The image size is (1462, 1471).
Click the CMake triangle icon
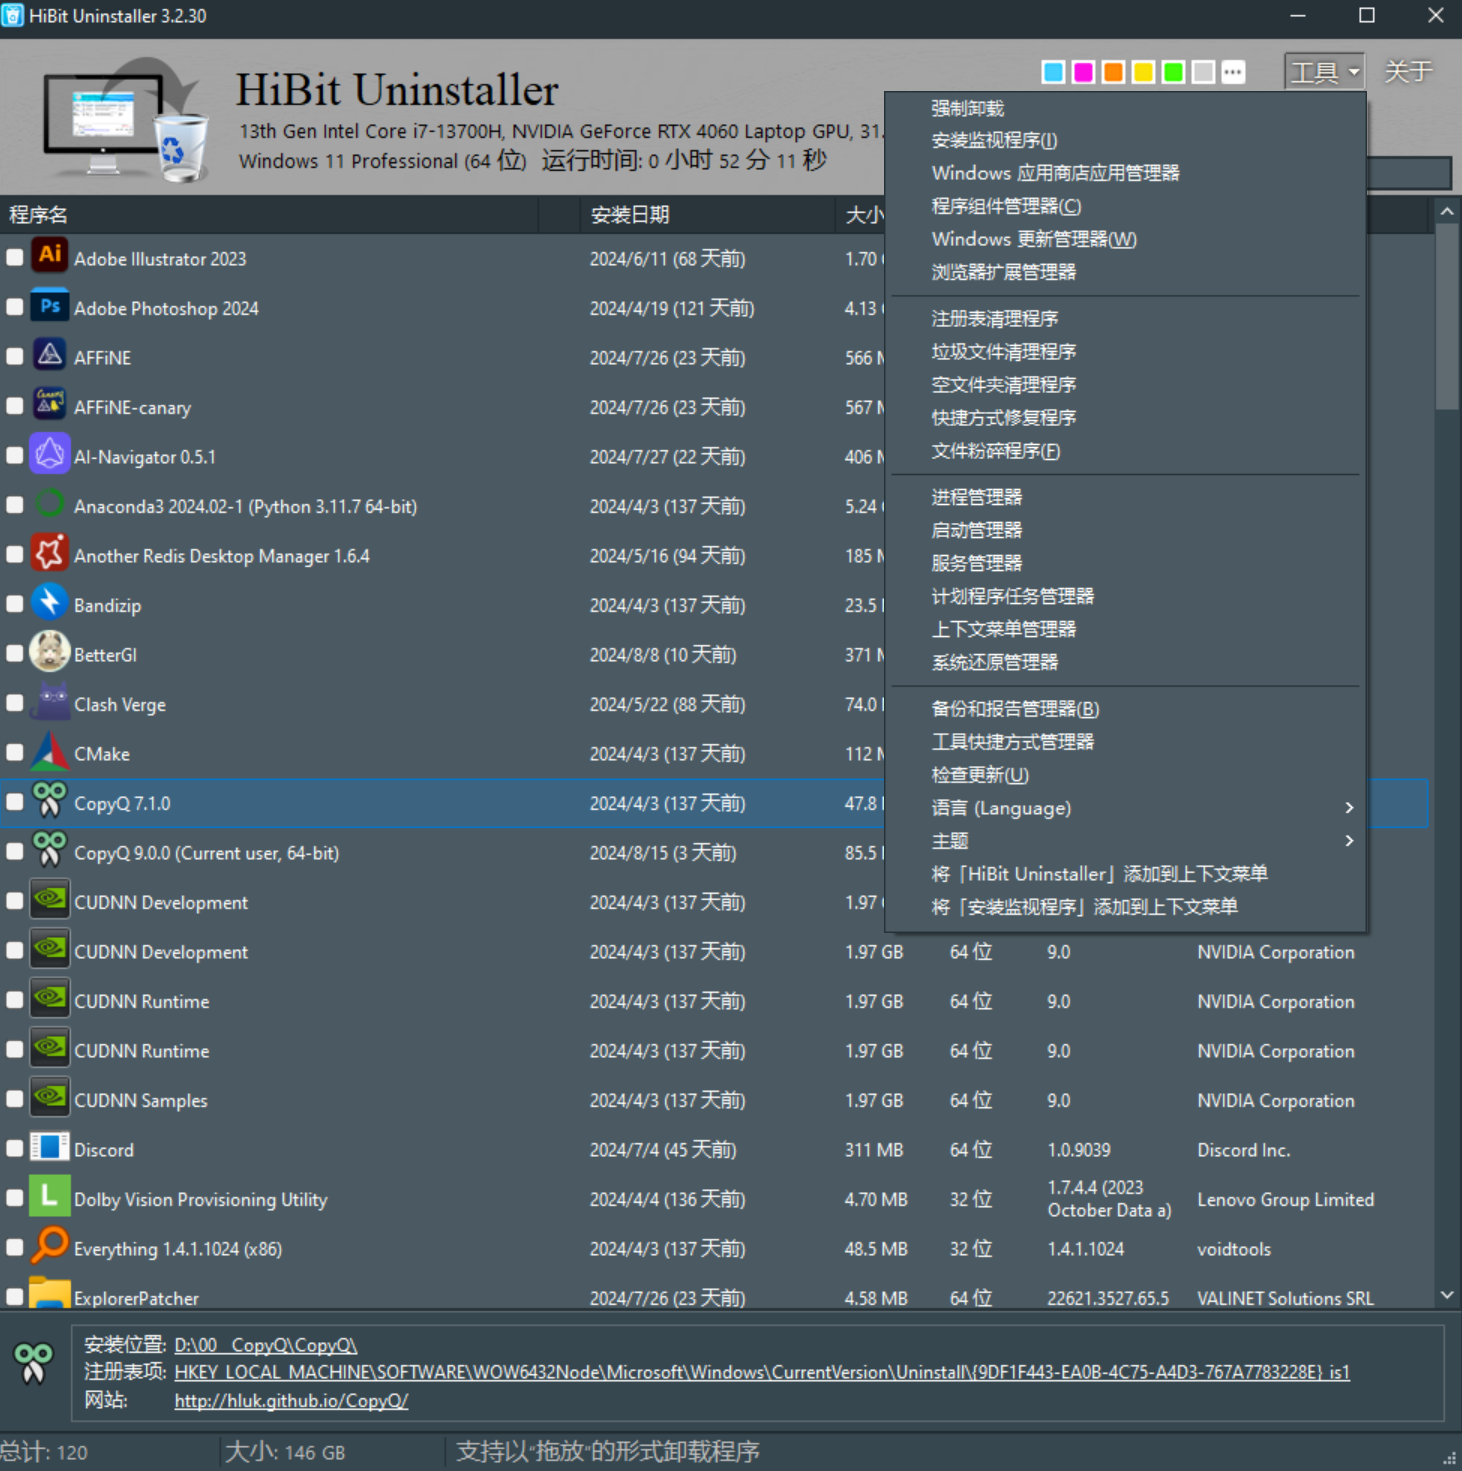tap(49, 752)
